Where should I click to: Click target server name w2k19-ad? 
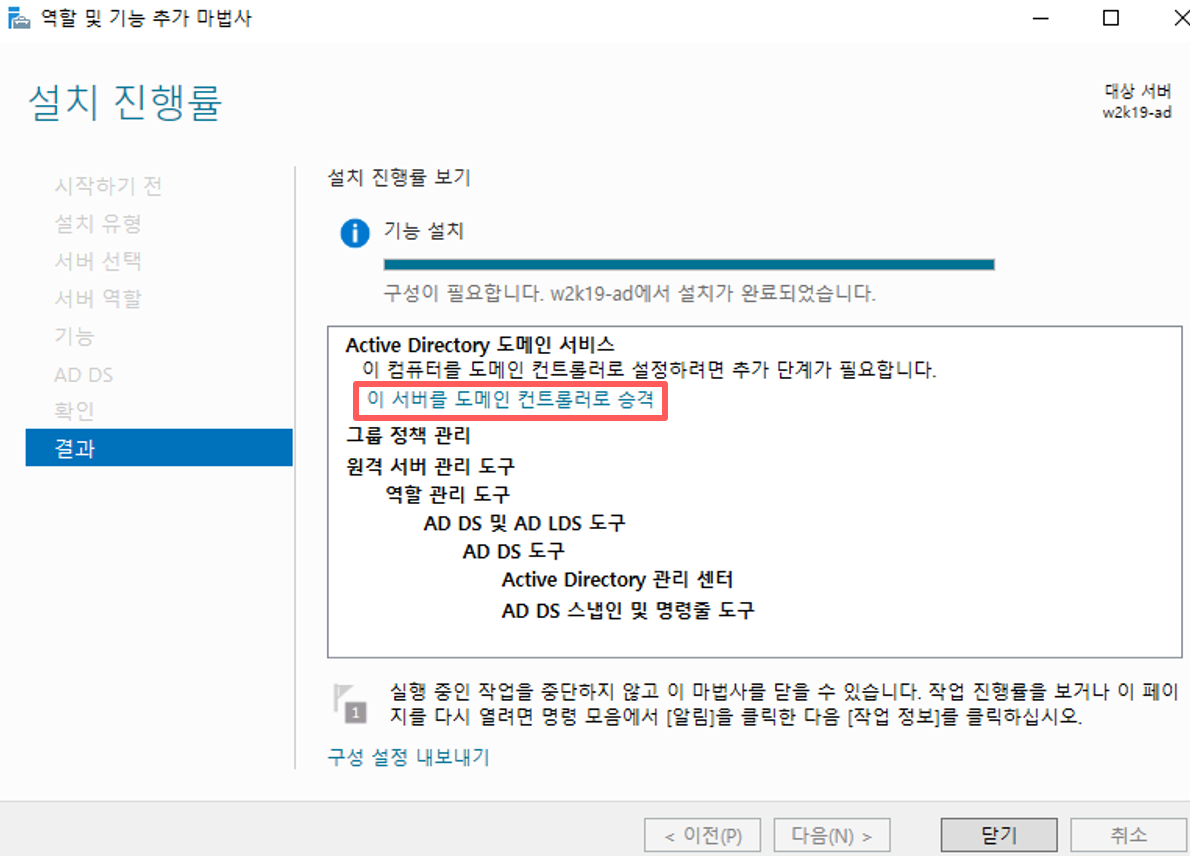[x=1137, y=112]
